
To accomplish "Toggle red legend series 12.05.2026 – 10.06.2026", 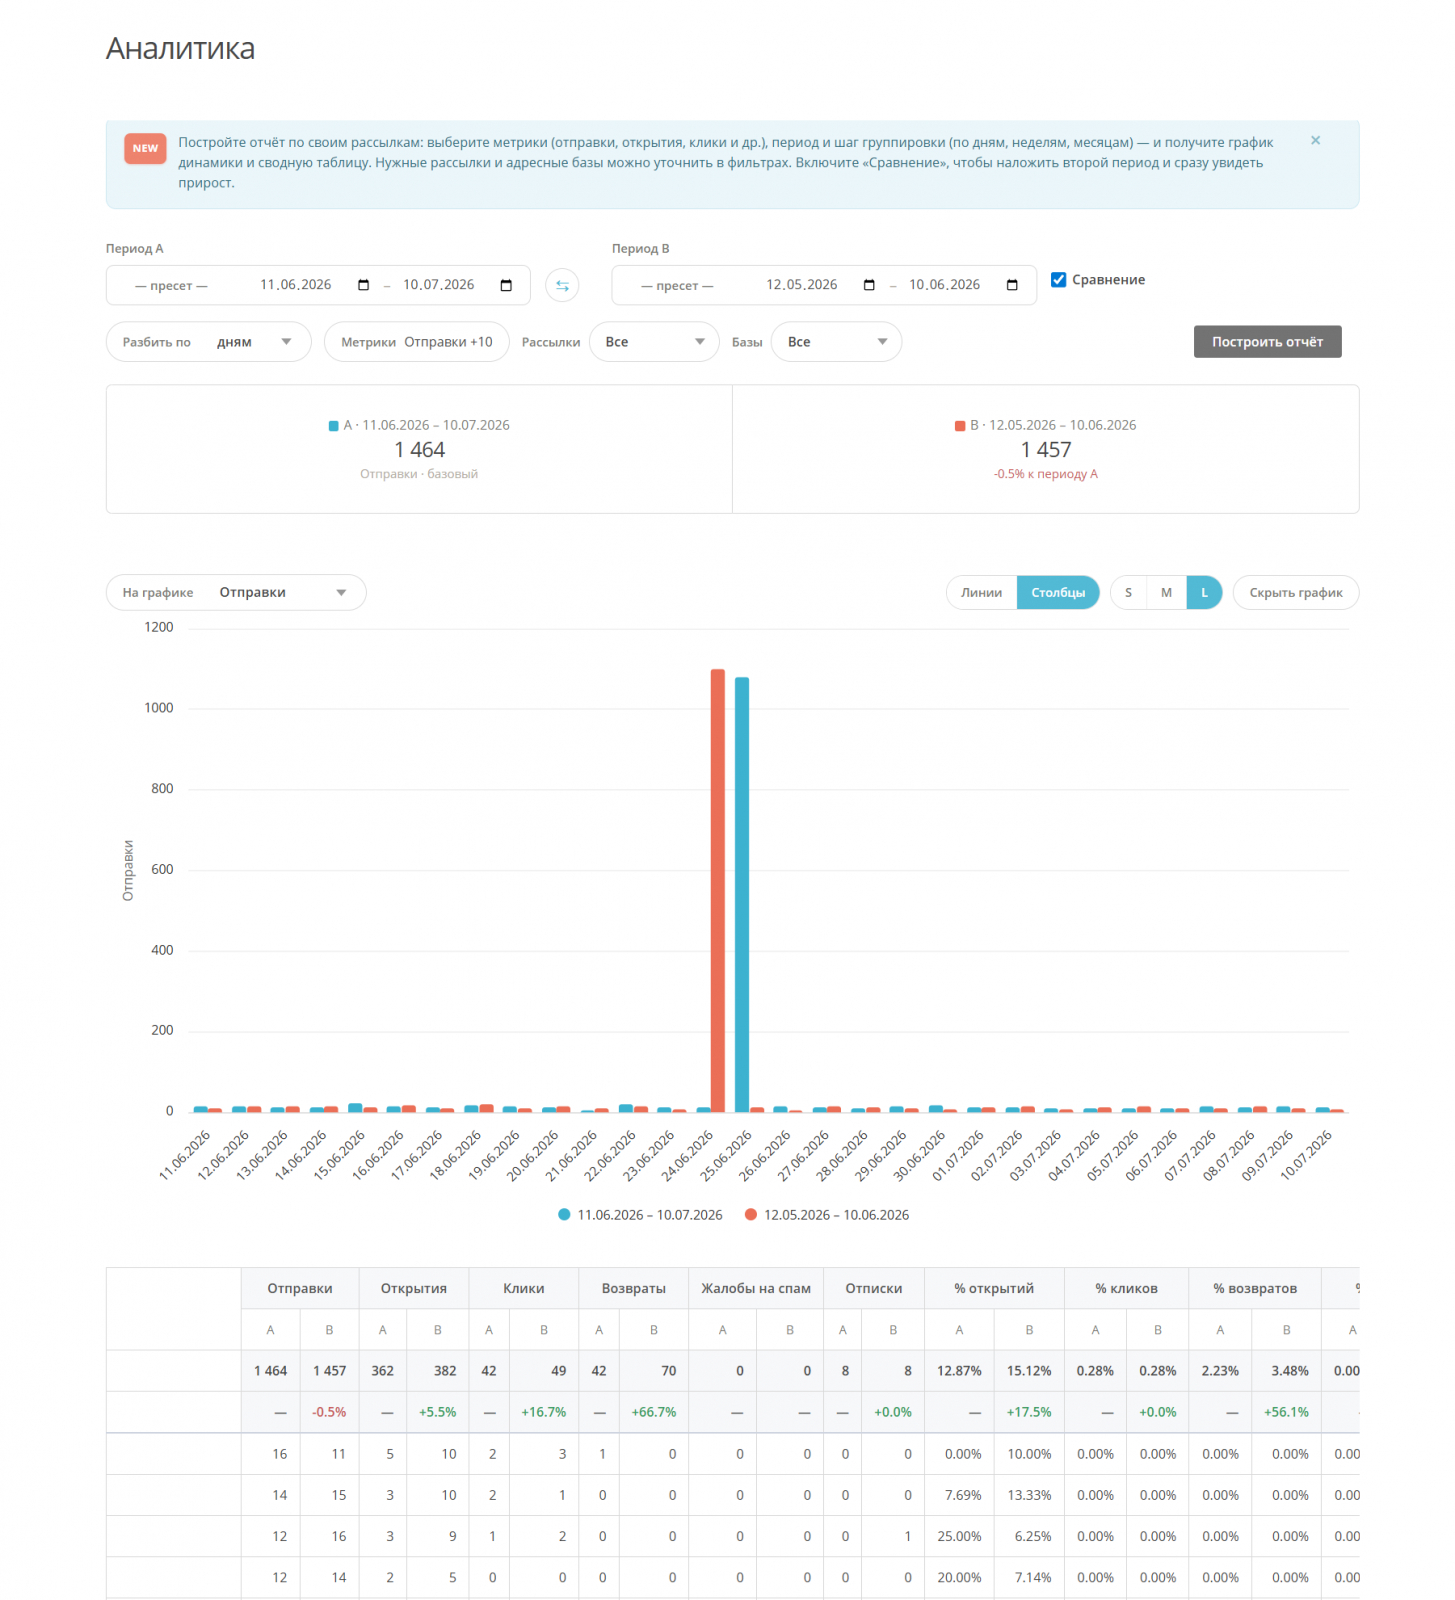I will 827,1215.
